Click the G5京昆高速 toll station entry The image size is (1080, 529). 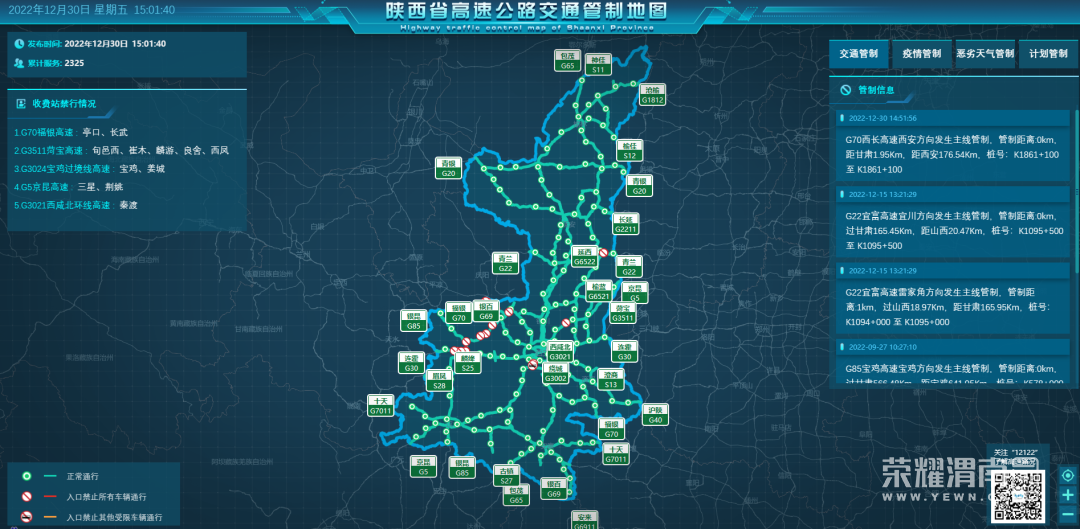click(x=68, y=186)
